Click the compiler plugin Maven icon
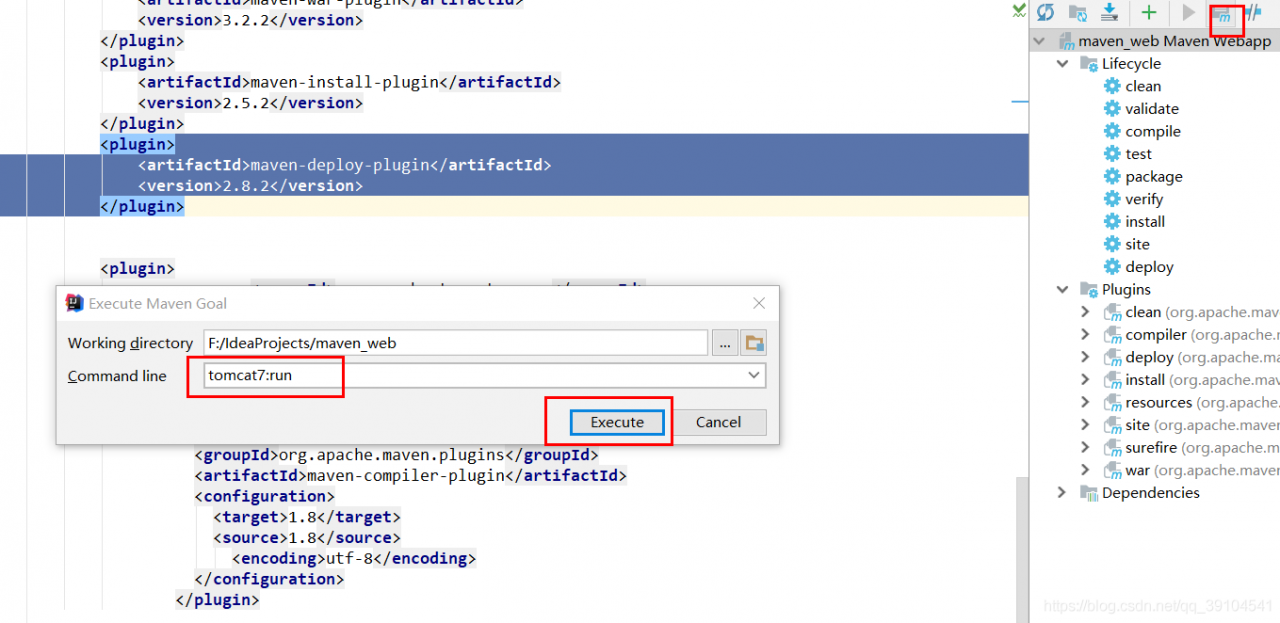This screenshot has height=623, width=1280. pos(1112,335)
